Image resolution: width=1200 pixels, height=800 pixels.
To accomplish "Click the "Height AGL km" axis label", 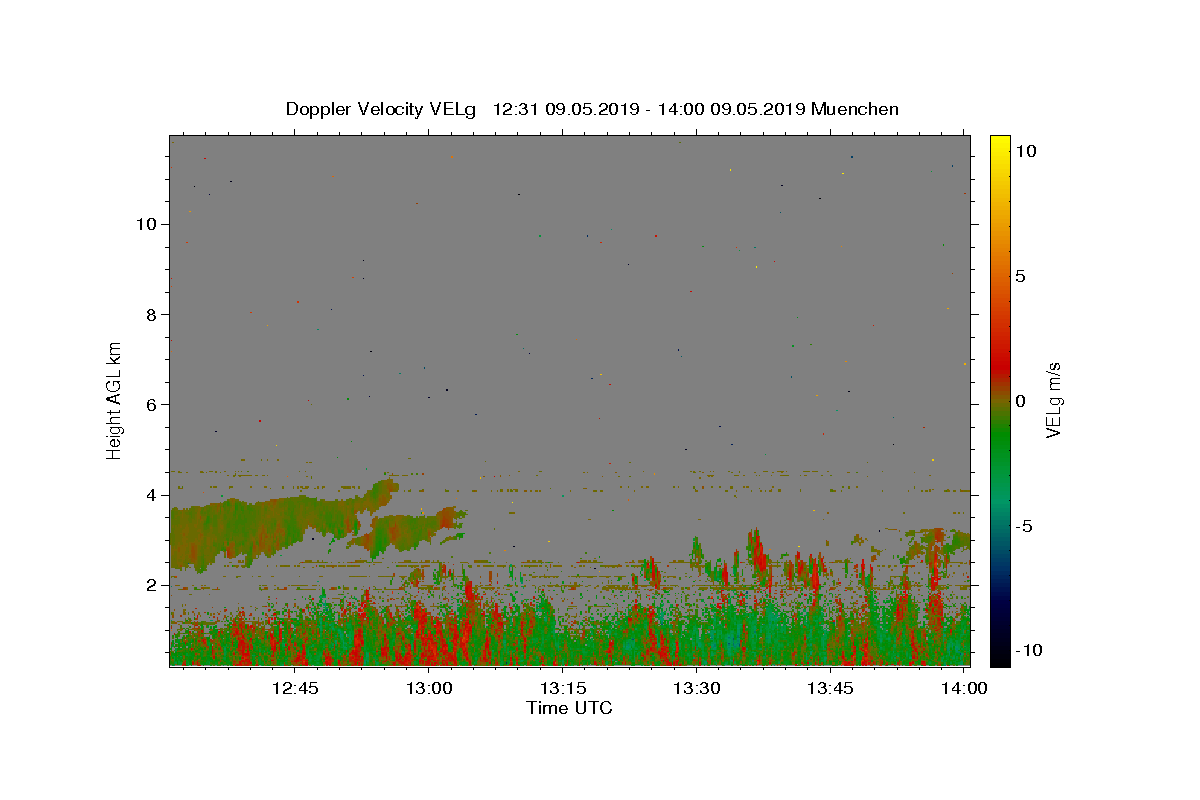I will click(x=115, y=399).
